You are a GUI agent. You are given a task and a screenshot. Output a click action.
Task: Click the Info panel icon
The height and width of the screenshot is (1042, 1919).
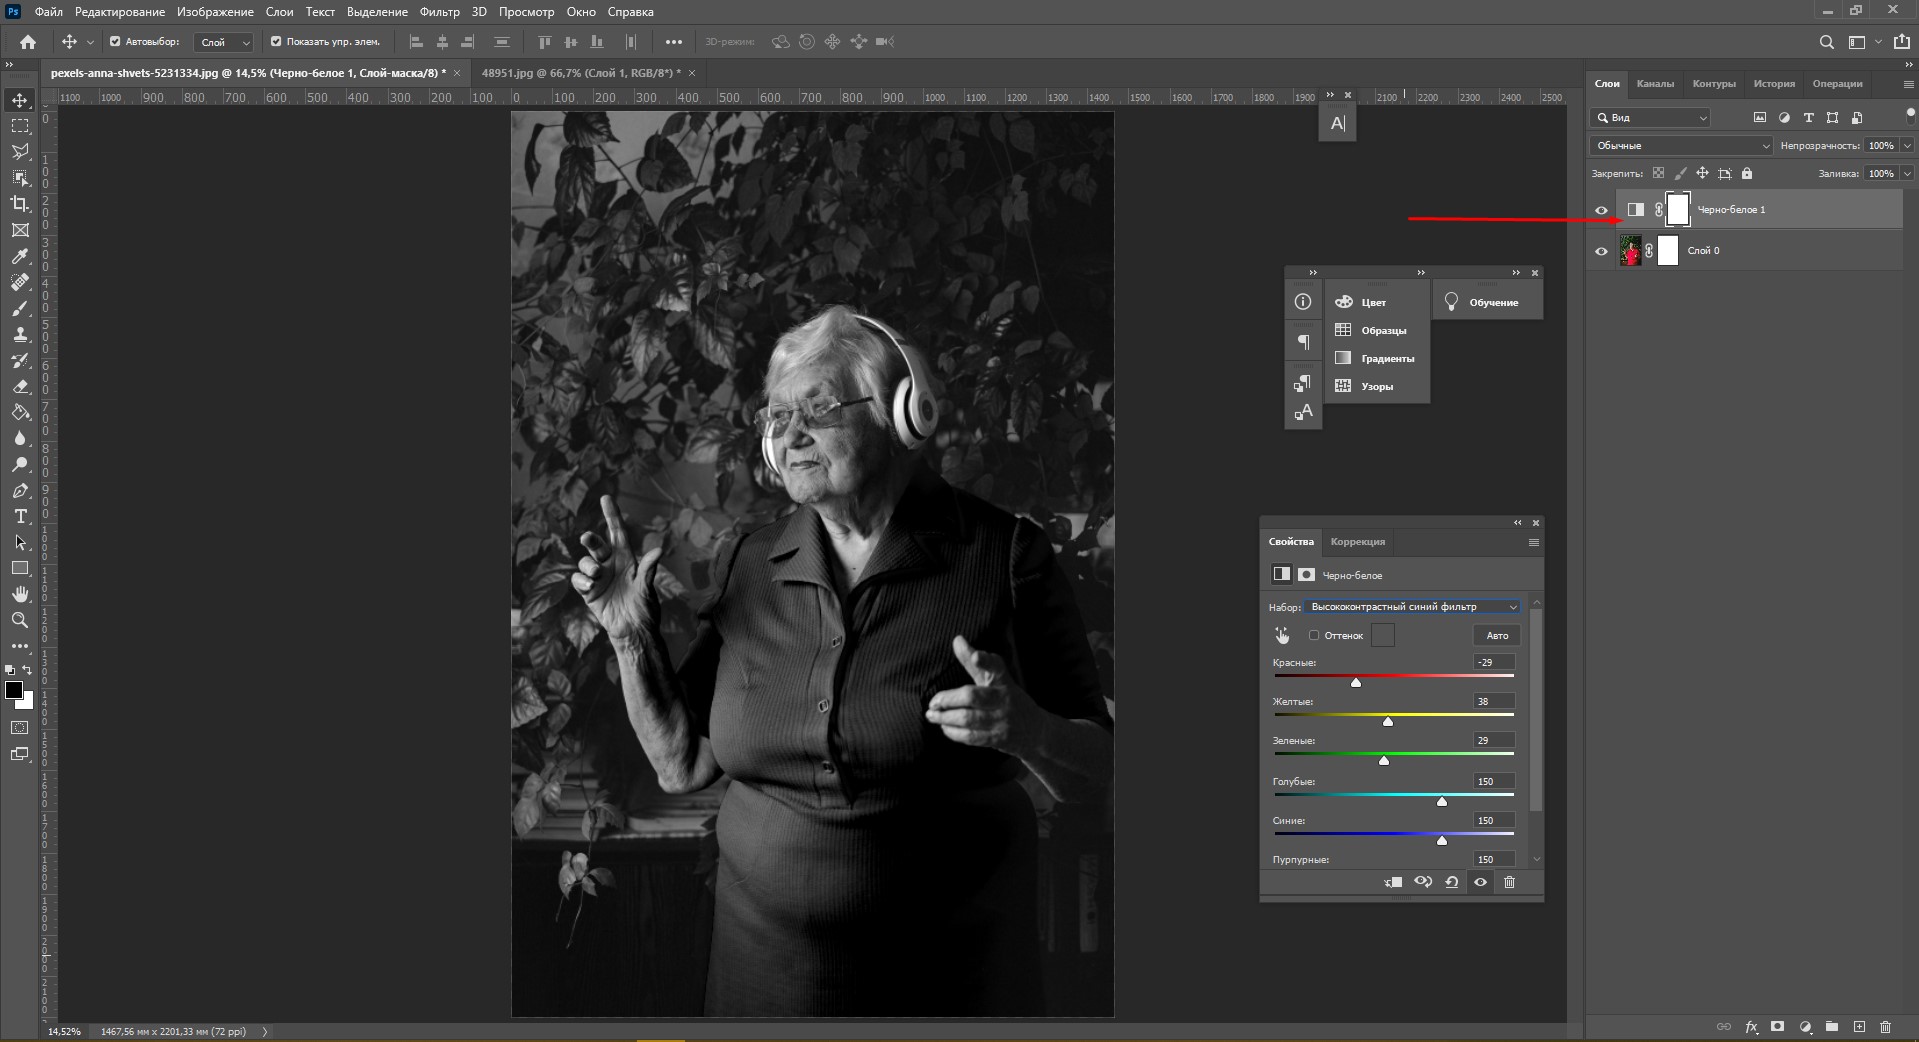tap(1303, 302)
